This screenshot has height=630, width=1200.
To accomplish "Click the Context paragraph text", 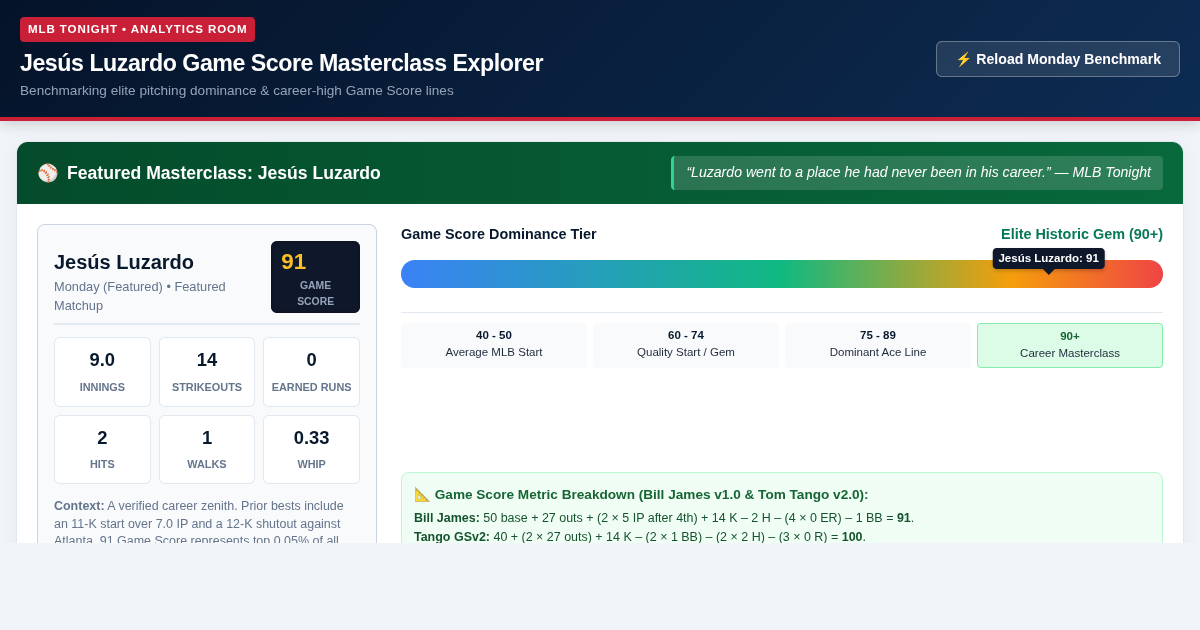I will pyautogui.click(x=199, y=520).
